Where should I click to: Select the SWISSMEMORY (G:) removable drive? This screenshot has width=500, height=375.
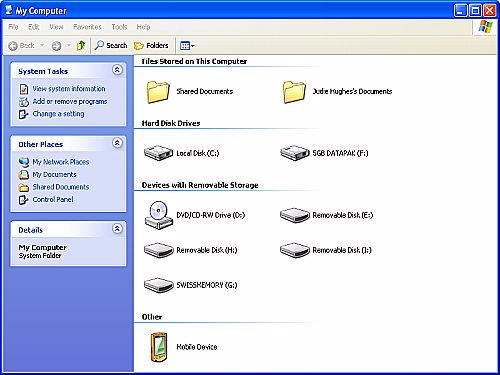(x=191, y=285)
